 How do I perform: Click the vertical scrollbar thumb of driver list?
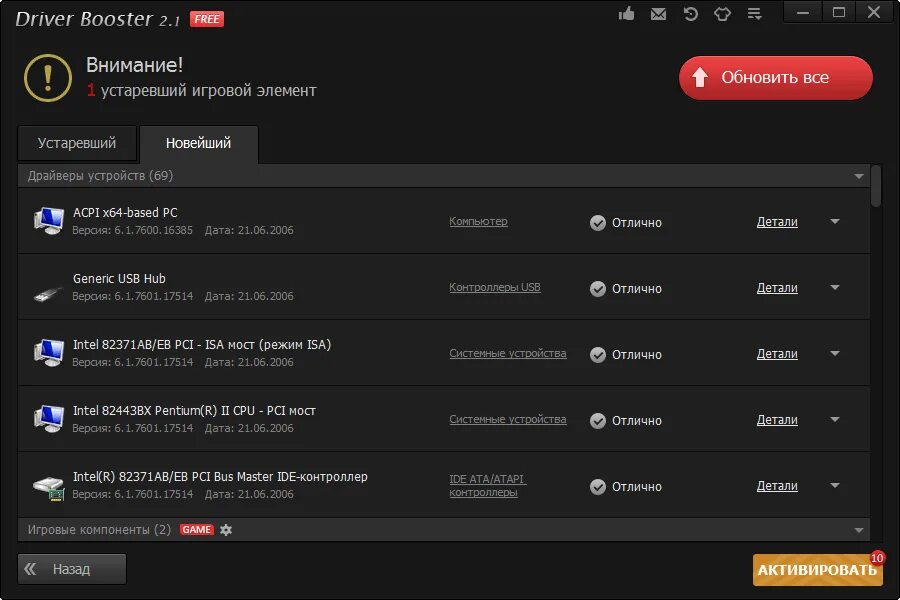click(875, 186)
